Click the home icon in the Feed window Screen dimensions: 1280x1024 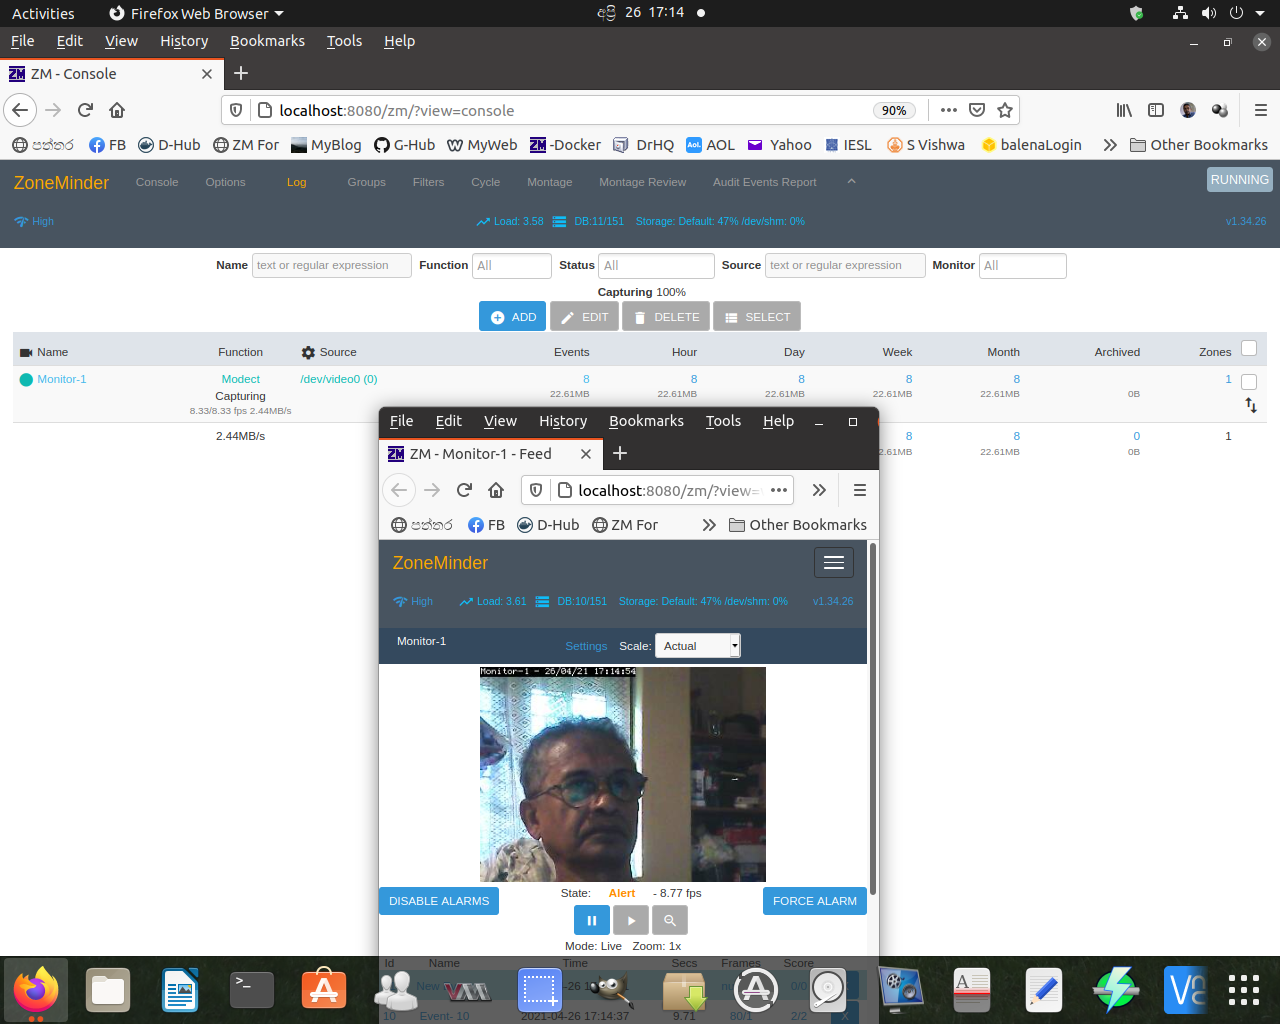tap(496, 490)
